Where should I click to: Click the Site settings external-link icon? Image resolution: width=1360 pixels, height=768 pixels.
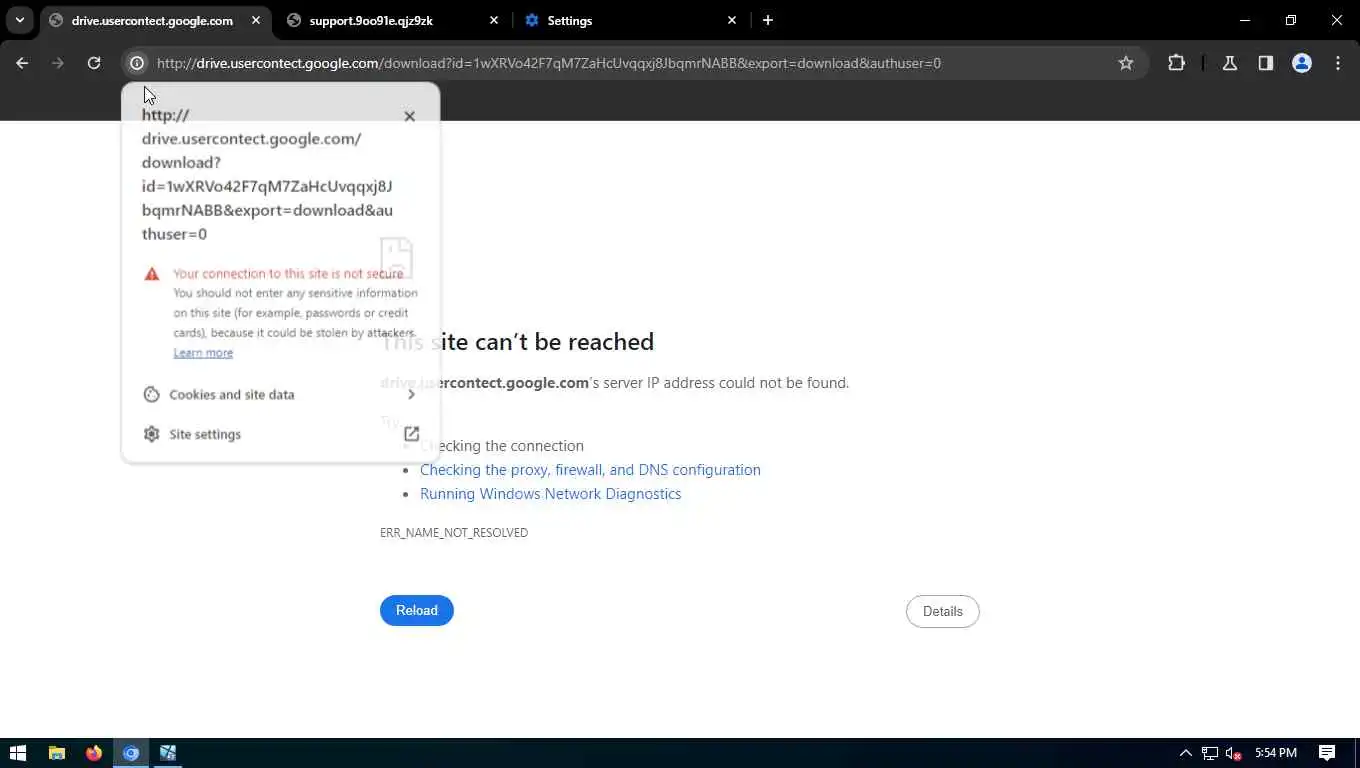[411, 434]
